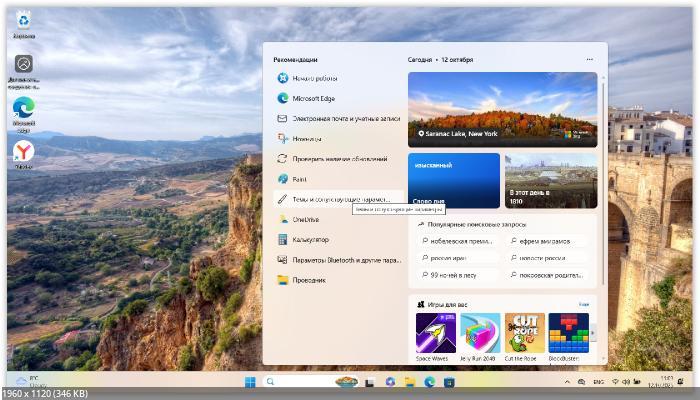This screenshot has height=400, width=700.
Task: Open Saranac Lake, New York image card
Action: [x=502, y=109]
